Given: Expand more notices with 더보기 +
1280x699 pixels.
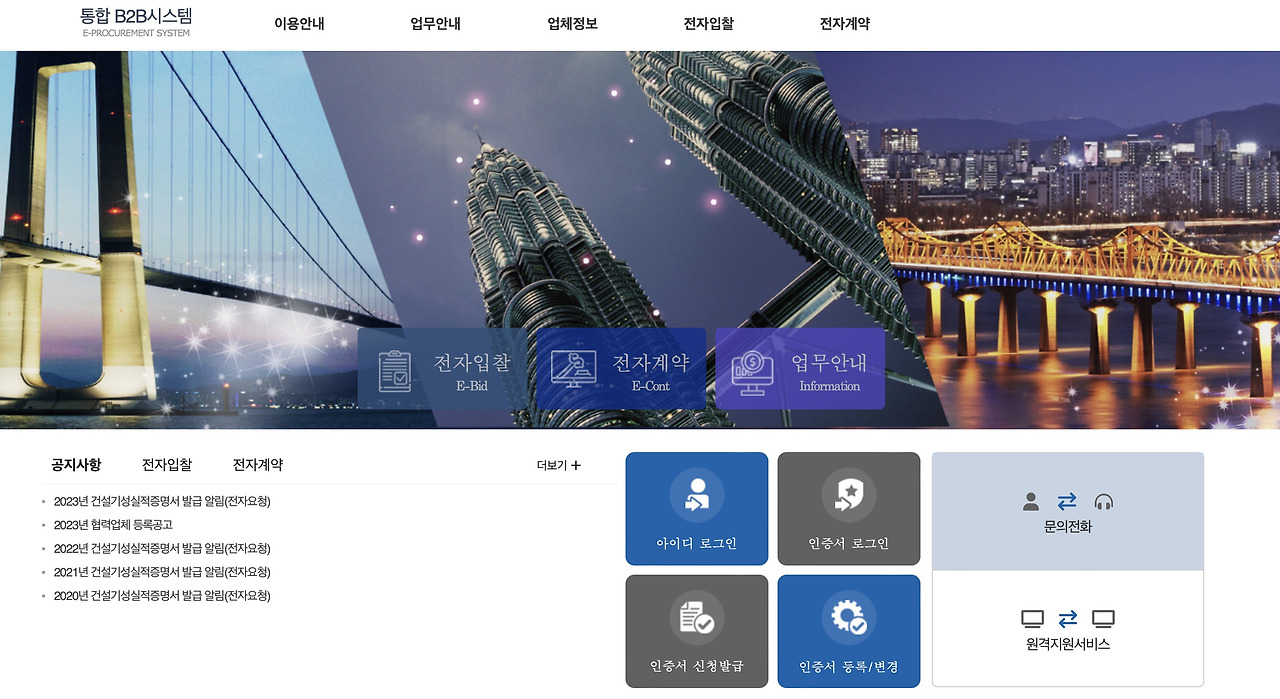Looking at the screenshot, I should point(556,465).
